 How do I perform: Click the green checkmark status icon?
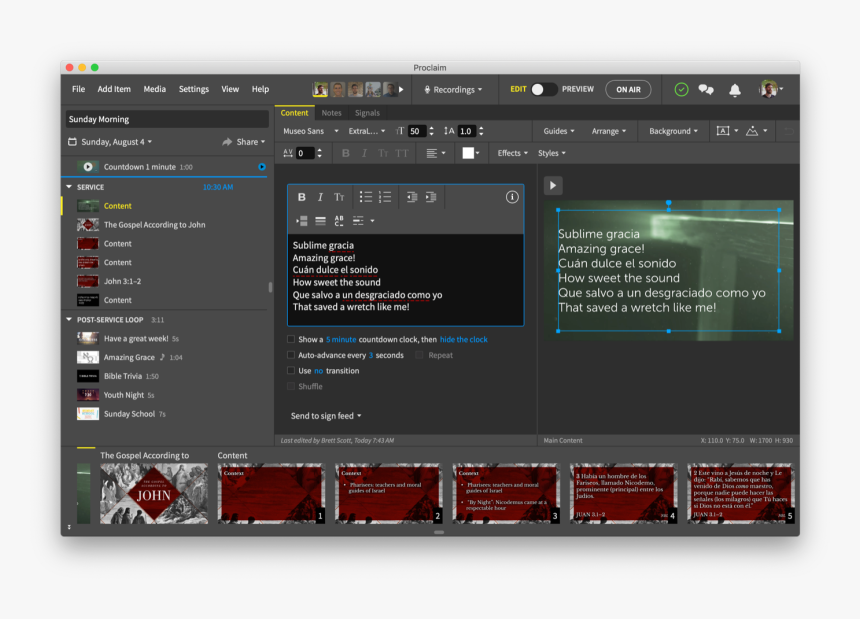[x=682, y=89]
